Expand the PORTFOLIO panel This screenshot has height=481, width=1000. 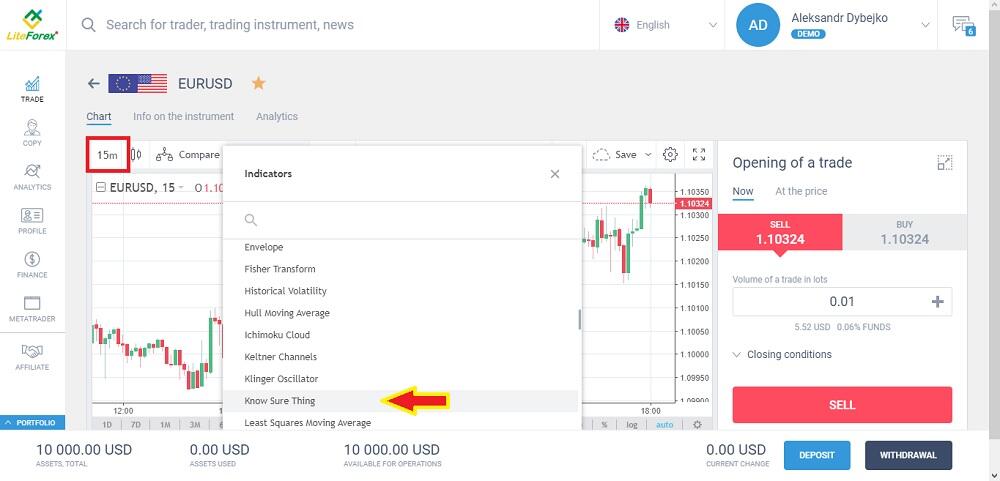coord(32,422)
